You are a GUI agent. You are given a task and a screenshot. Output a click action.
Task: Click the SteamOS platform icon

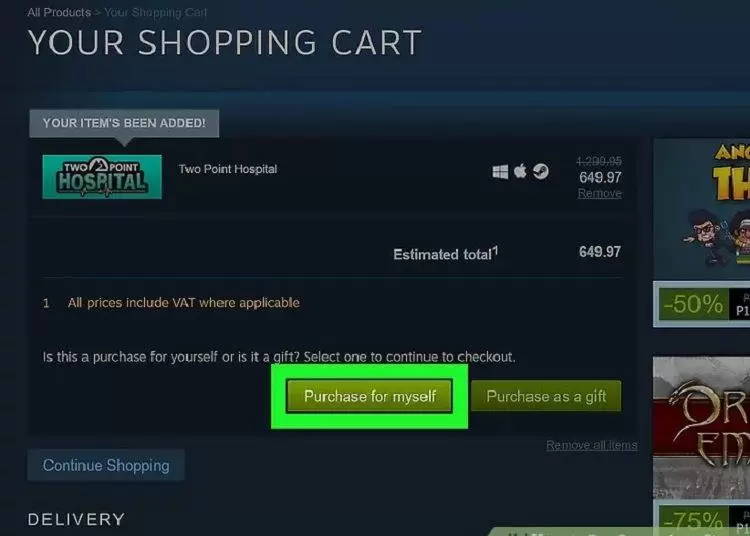coord(541,171)
